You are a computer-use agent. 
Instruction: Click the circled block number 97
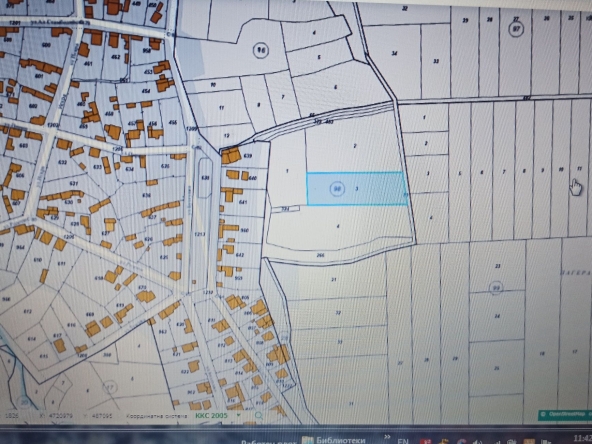516,29
